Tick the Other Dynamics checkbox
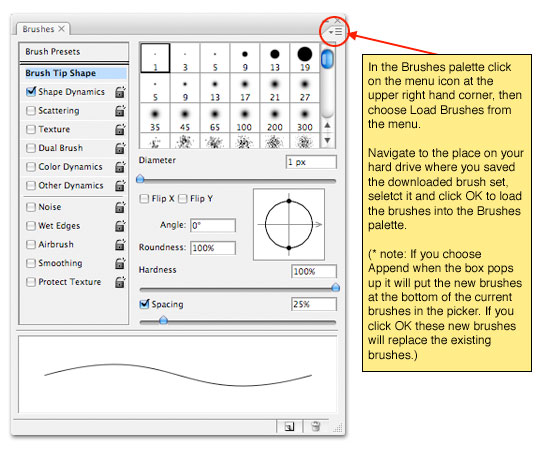The height and width of the screenshot is (449, 540). coord(31,186)
